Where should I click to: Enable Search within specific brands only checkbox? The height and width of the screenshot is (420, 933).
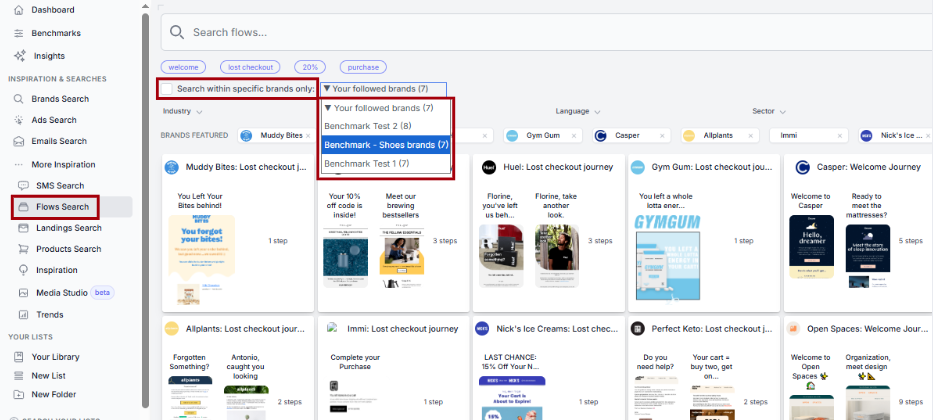point(167,89)
